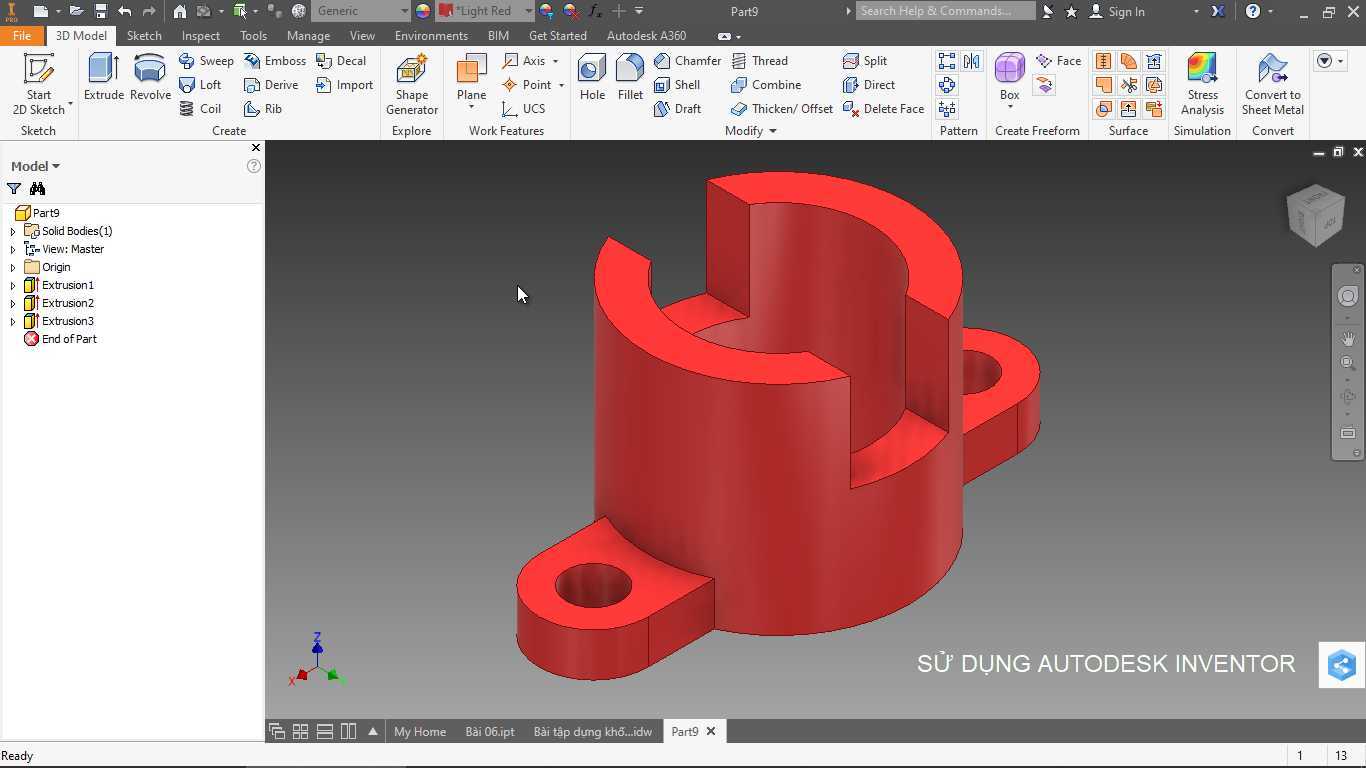Screen dimensions: 1366x768
Task: Choose the Draft tool
Action: click(677, 109)
